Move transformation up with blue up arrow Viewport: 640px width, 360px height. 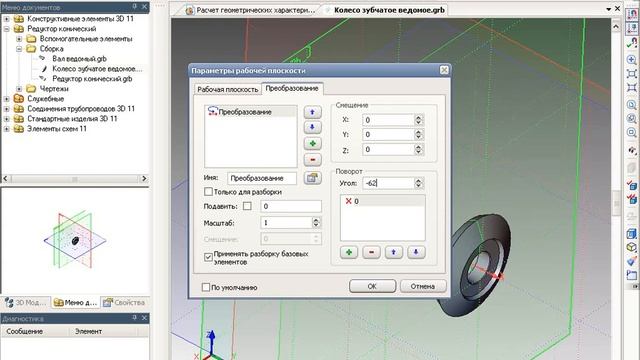(312, 112)
